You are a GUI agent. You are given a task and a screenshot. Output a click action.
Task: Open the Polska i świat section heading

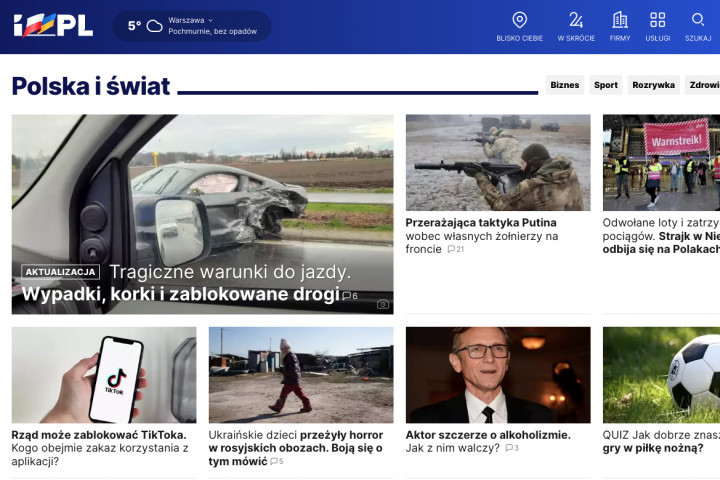91,86
